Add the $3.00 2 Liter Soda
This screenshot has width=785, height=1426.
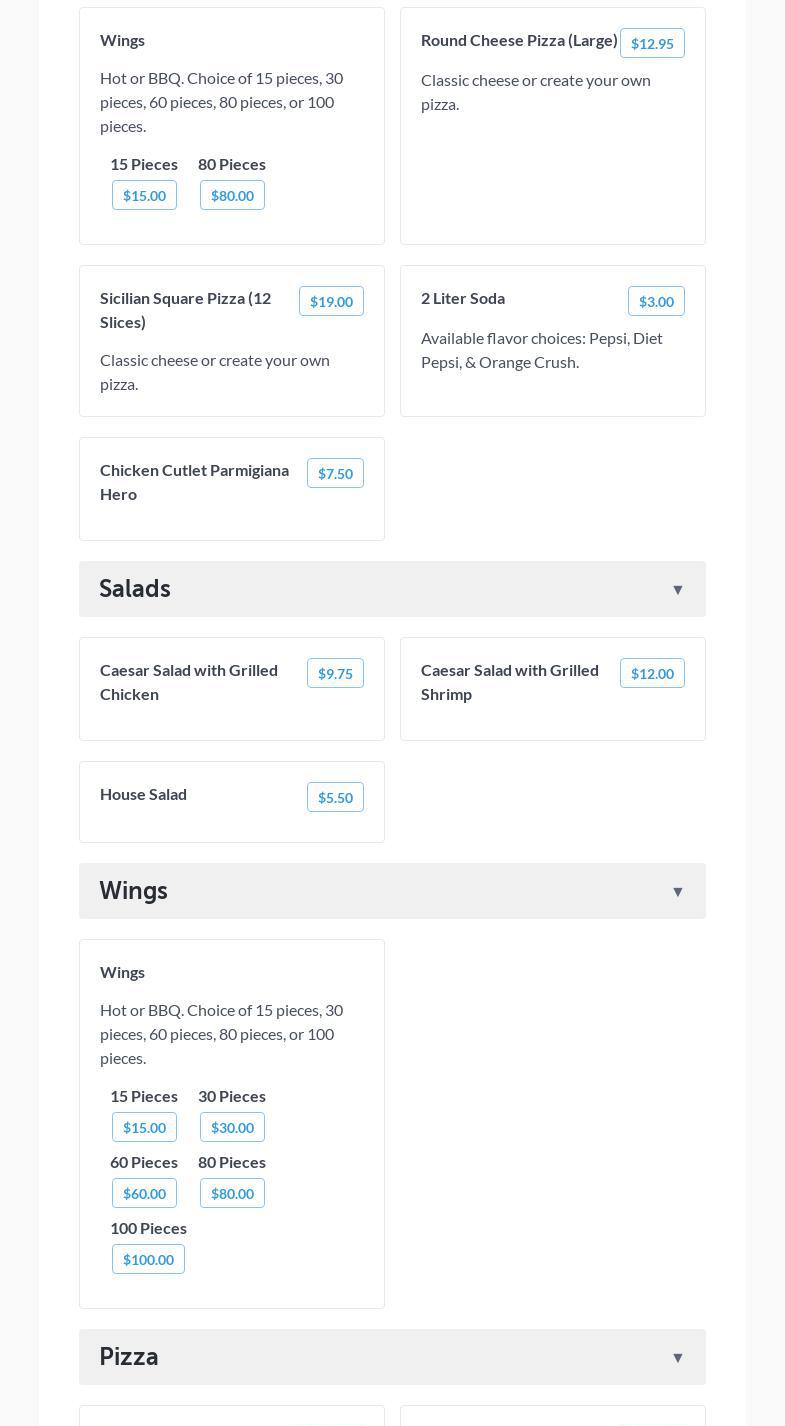pos(656,301)
